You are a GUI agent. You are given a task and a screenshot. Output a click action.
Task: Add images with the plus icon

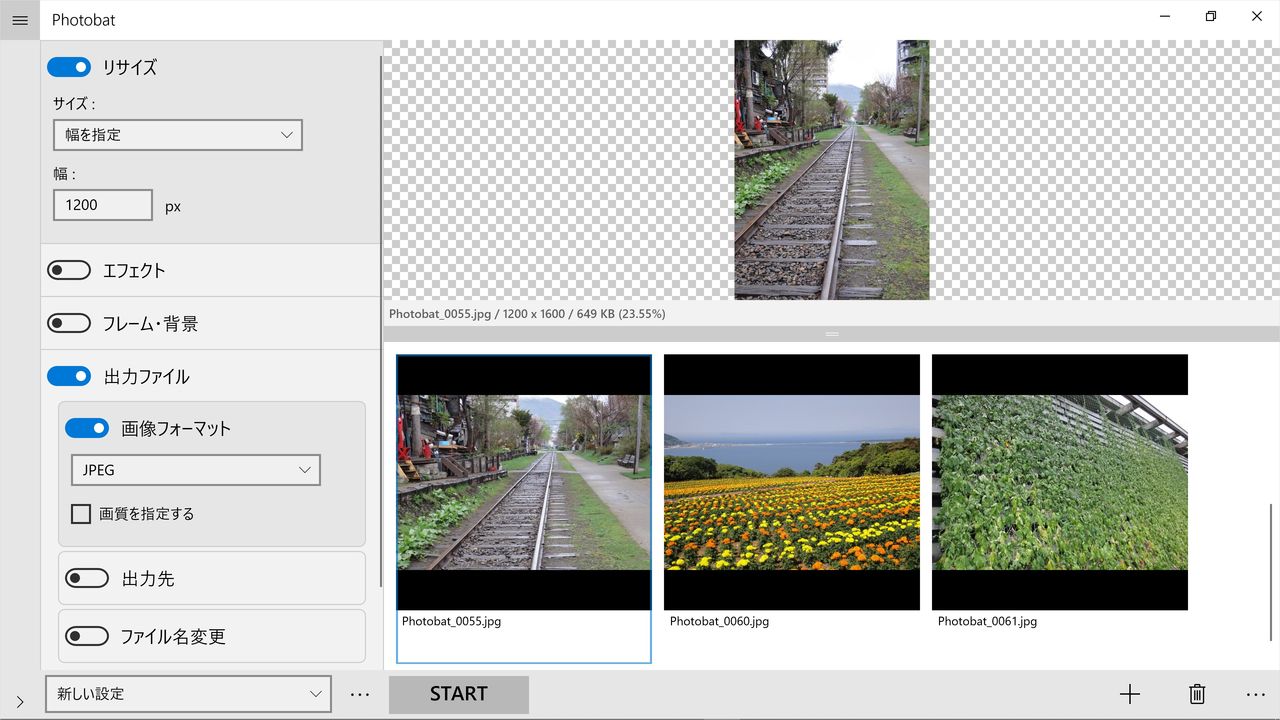1130,694
